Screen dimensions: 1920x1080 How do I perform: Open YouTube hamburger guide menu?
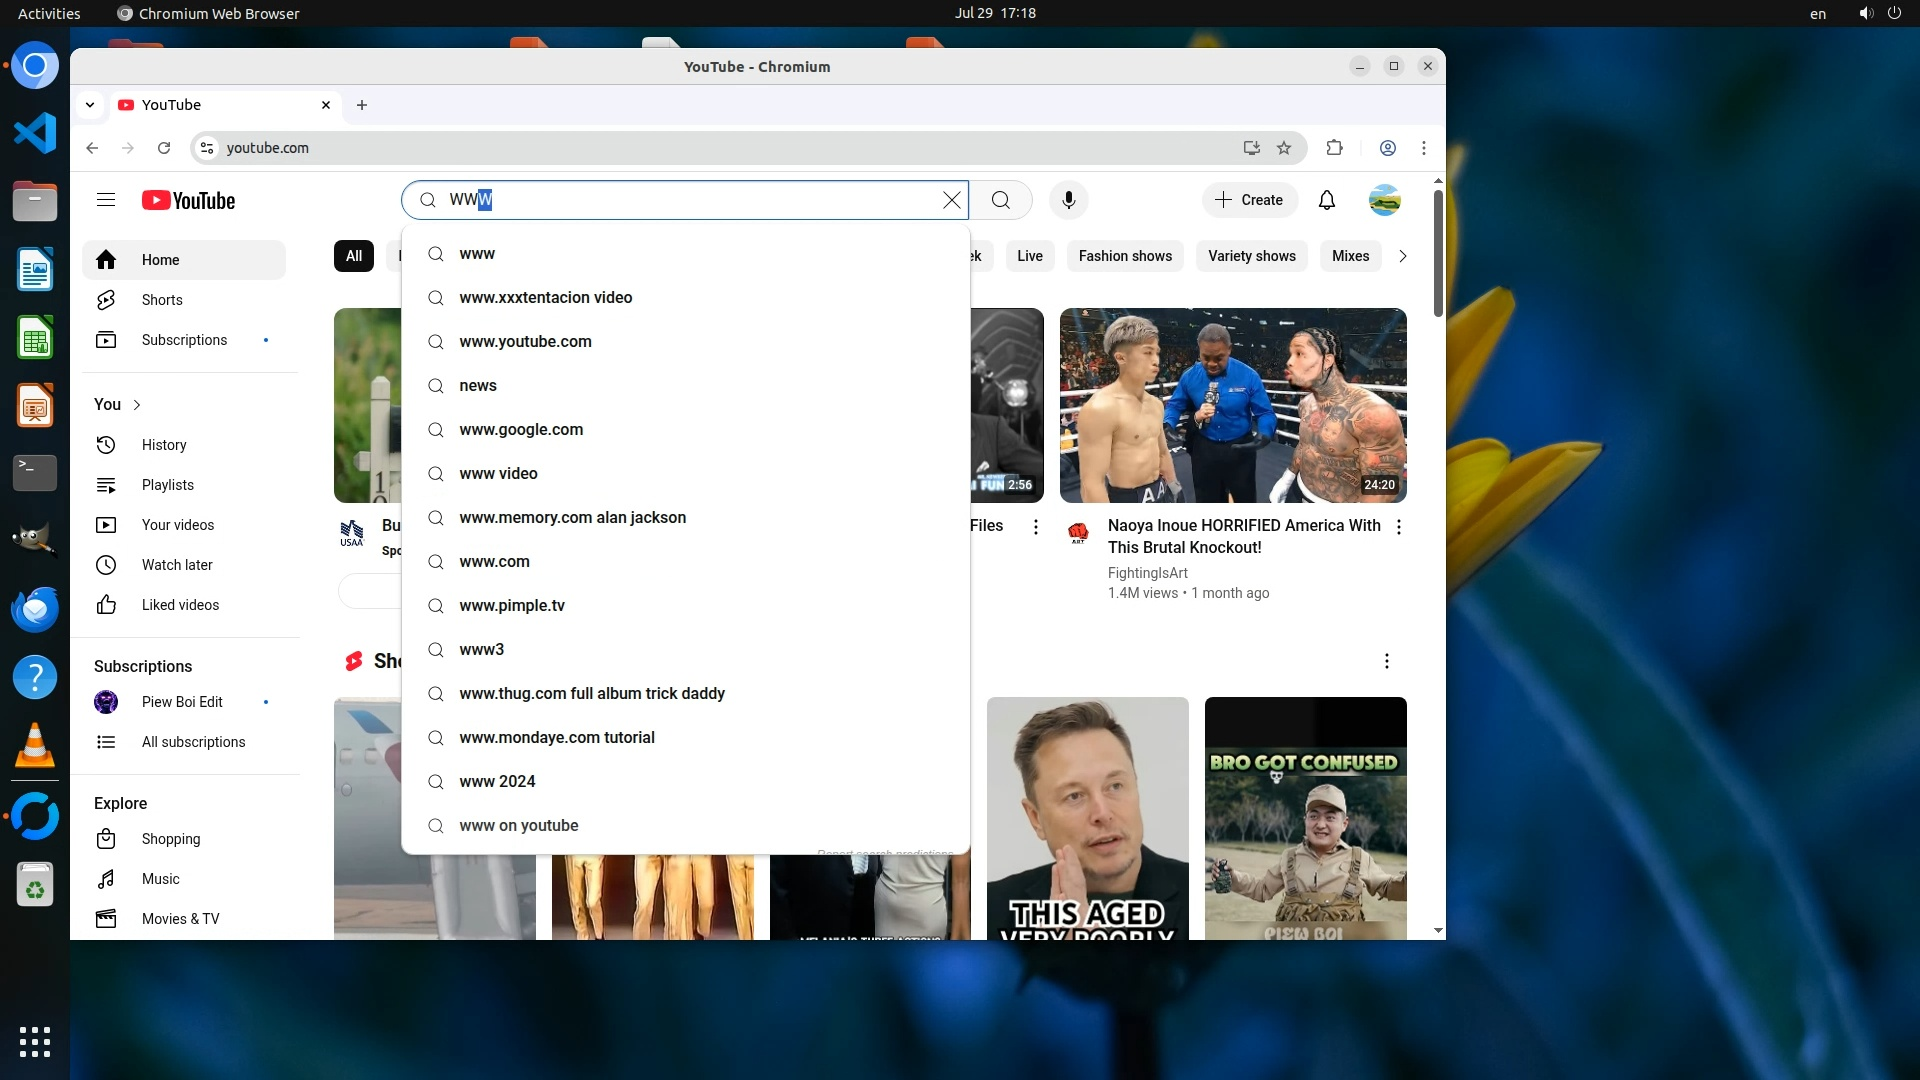pyautogui.click(x=106, y=200)
